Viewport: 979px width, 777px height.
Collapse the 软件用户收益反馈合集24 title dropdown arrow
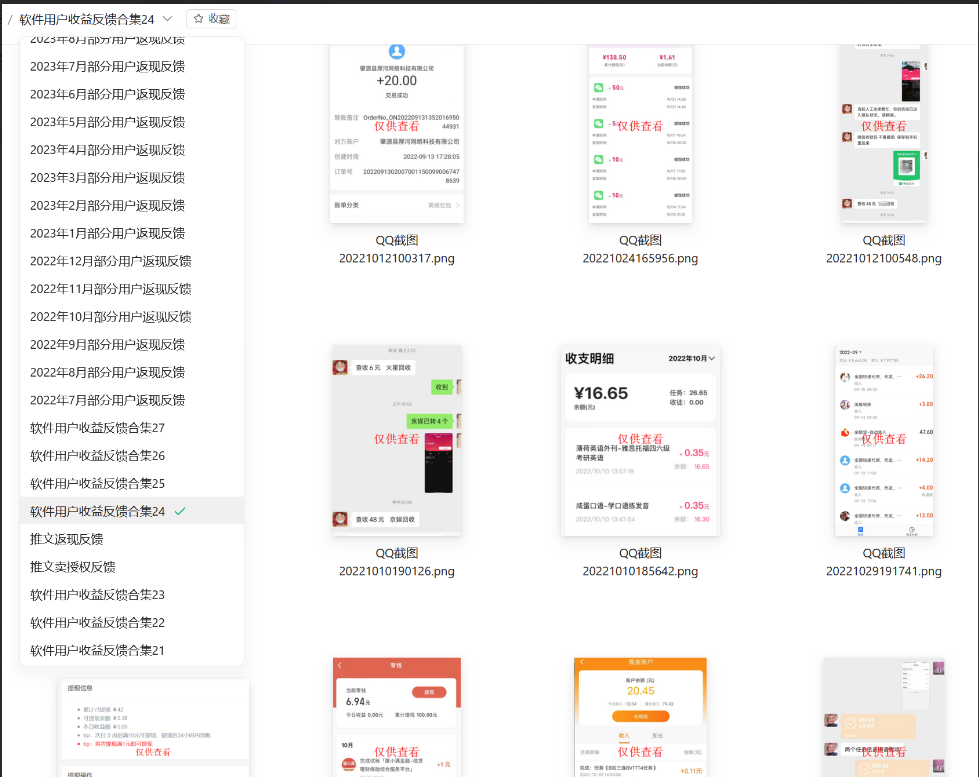[167, 18]
